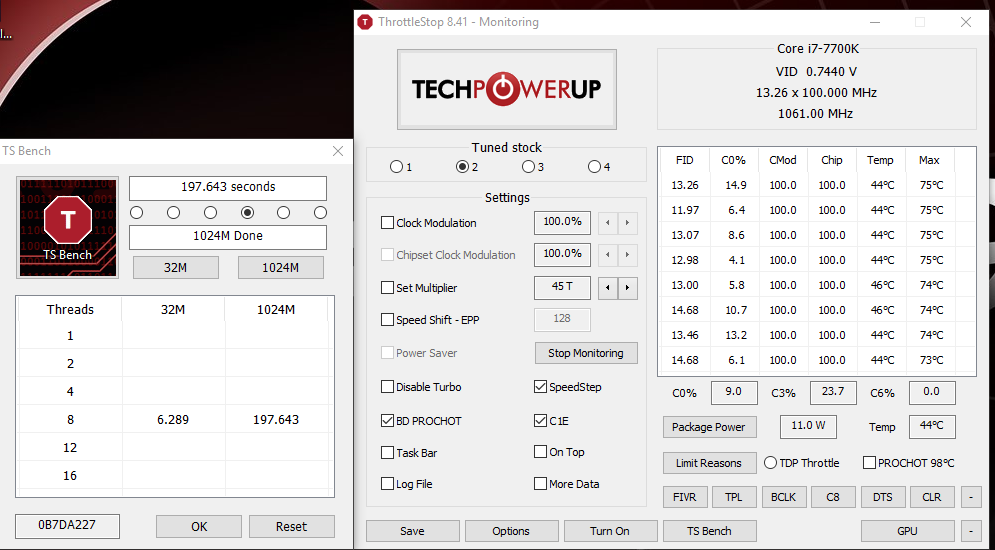Check the Disable Turbo option
This screenshot has width=995, height=550.
tap(387, 386)
